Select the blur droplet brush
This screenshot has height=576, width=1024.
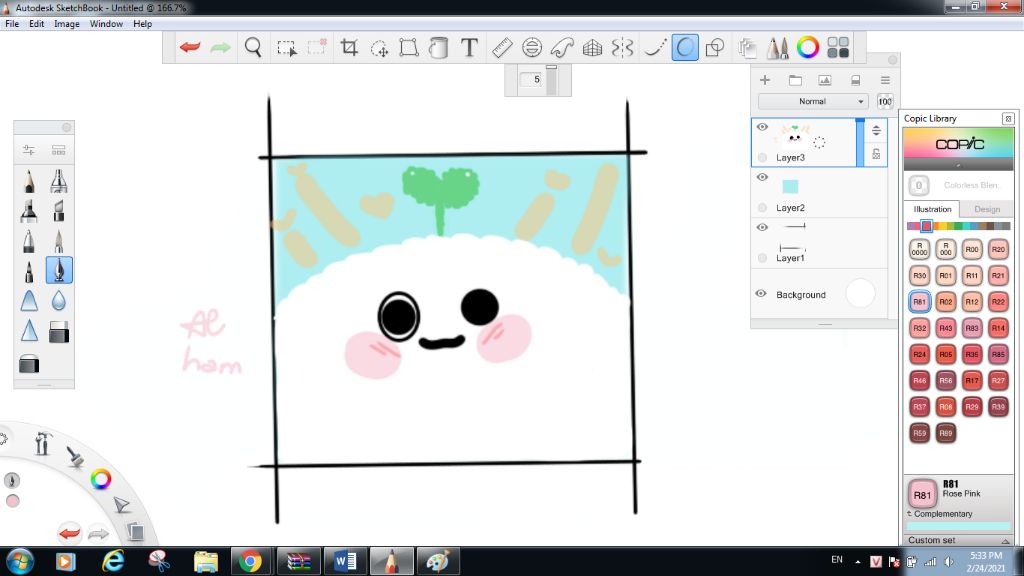pos(59,300)
